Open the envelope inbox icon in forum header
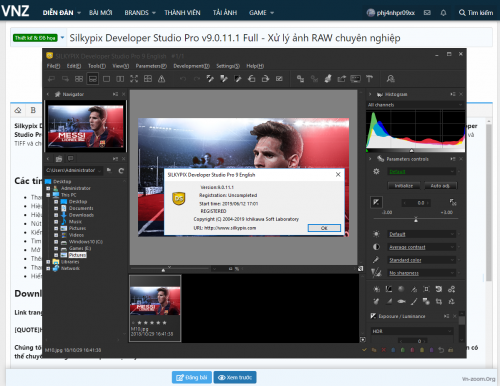The image size is (500, 386). coord(427,13)
